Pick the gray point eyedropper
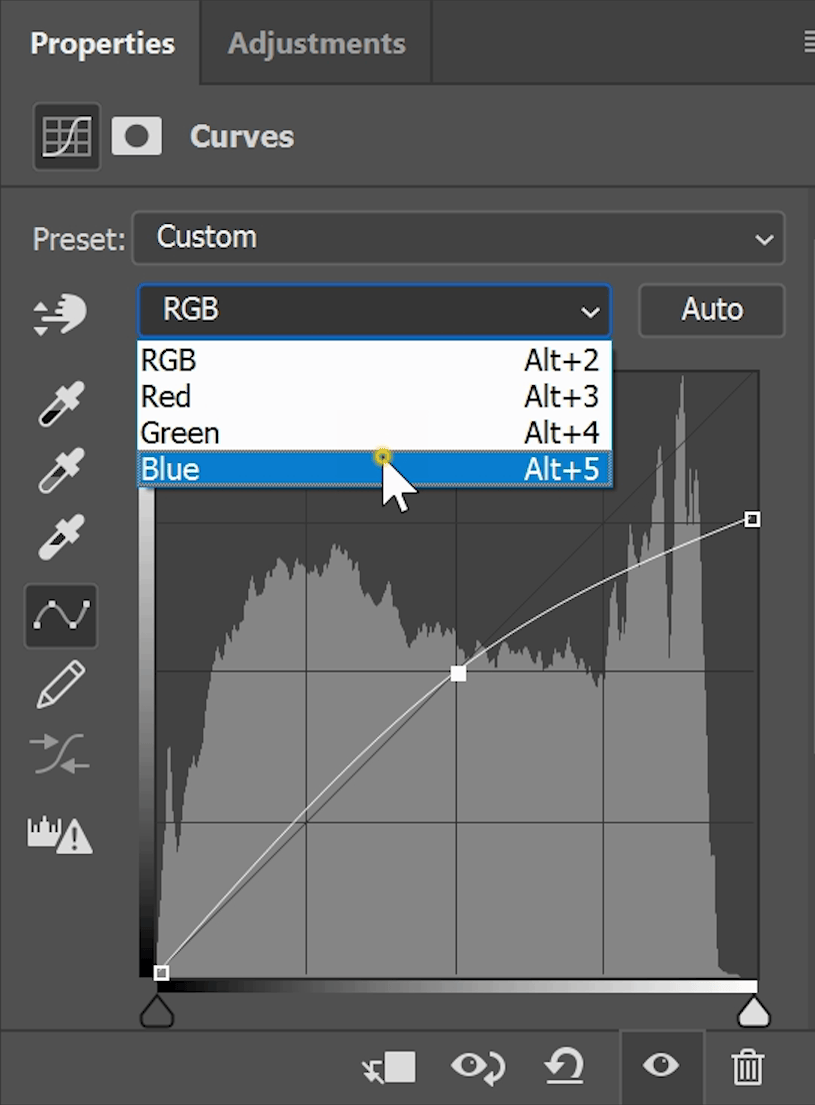Image resolution: width=815 pixels, height=1105 pixels. click(60, 470)
